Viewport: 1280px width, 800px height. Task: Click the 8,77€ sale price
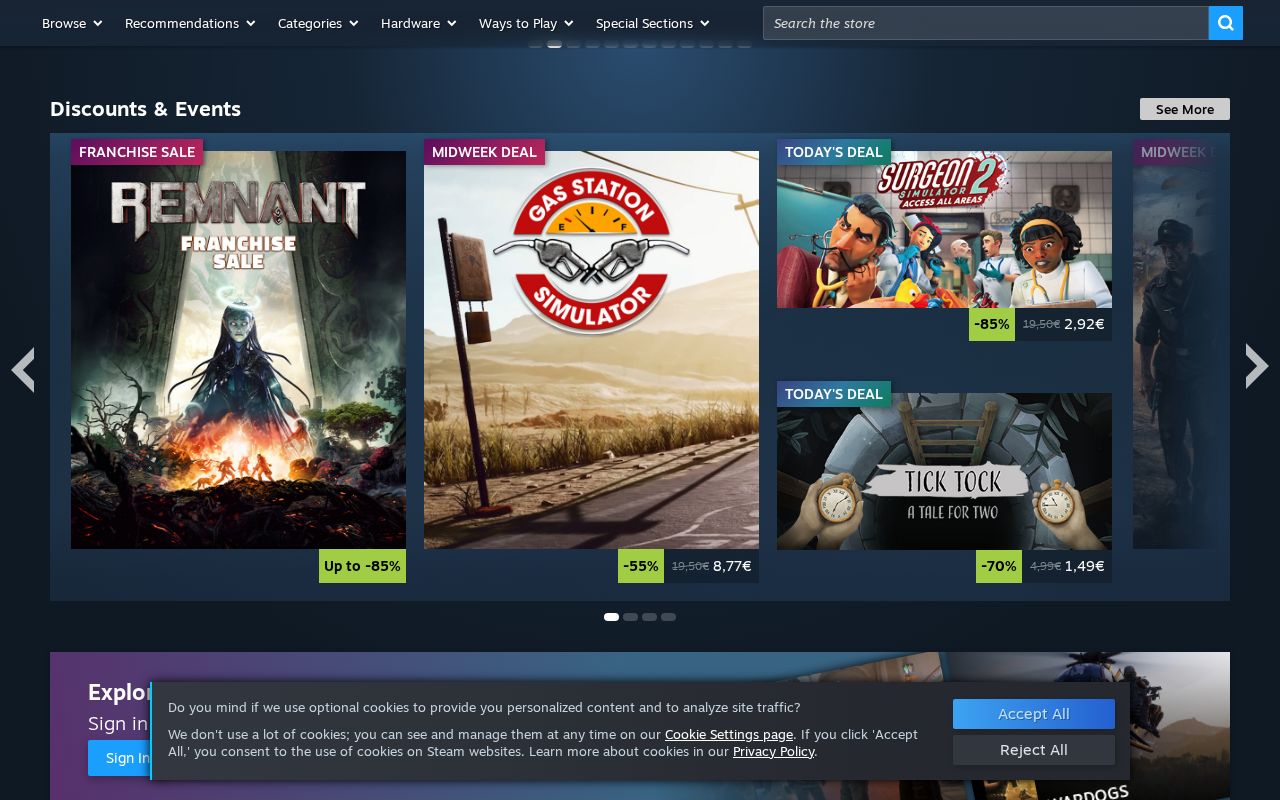click(732, 566)
